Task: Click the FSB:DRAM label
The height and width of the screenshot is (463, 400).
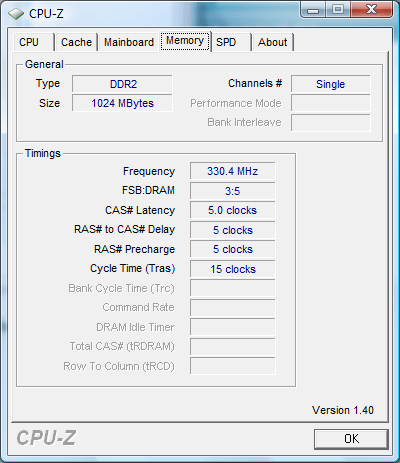Action: click(148, 190)
